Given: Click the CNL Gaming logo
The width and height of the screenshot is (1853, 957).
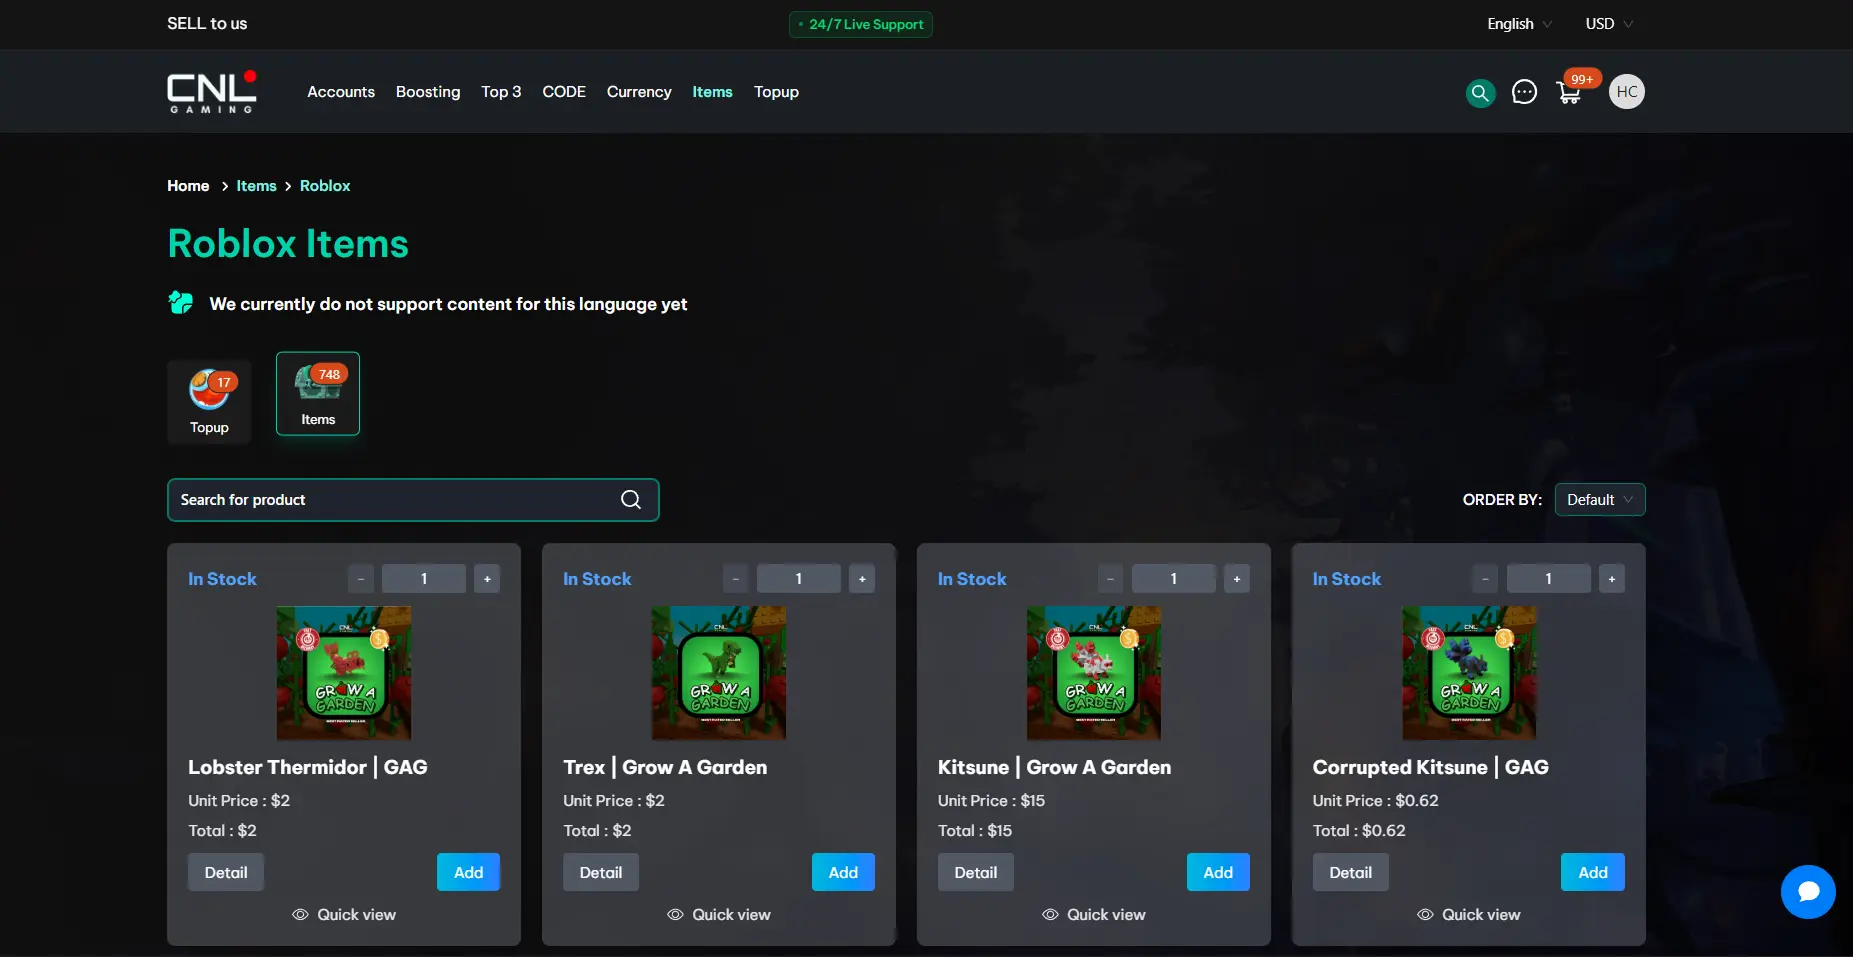Looking at the screenshot, I should click(x=212, y=92).
